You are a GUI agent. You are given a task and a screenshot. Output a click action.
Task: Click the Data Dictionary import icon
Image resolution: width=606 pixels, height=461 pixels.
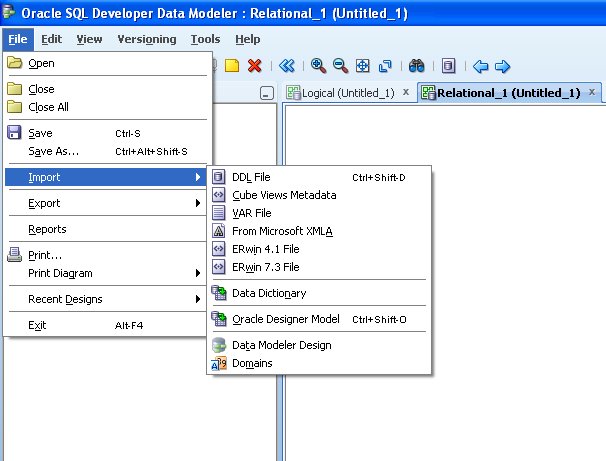[x=219, y=293]
